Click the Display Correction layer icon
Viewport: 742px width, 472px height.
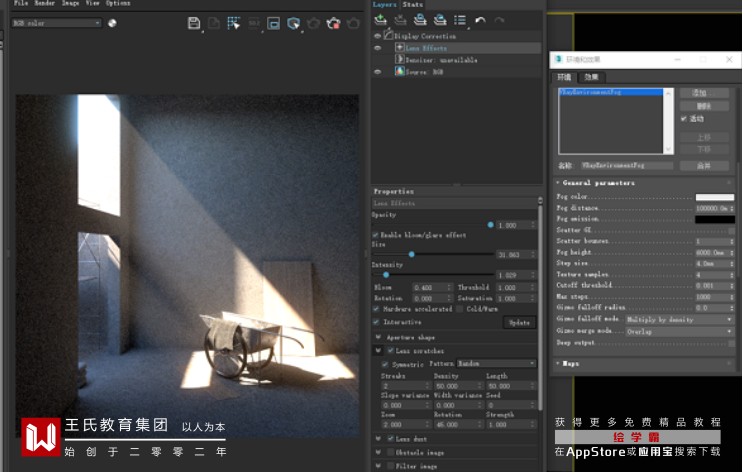(x=389, y=35)
